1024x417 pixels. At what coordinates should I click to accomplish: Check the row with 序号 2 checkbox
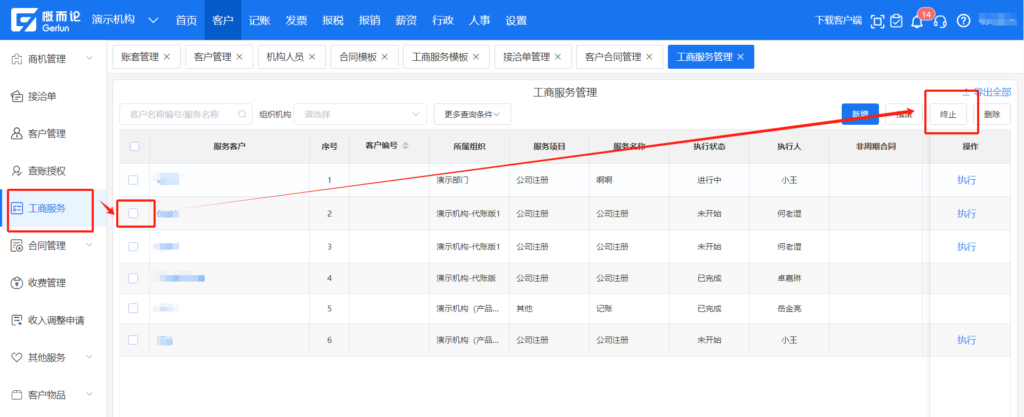[133, 213]
